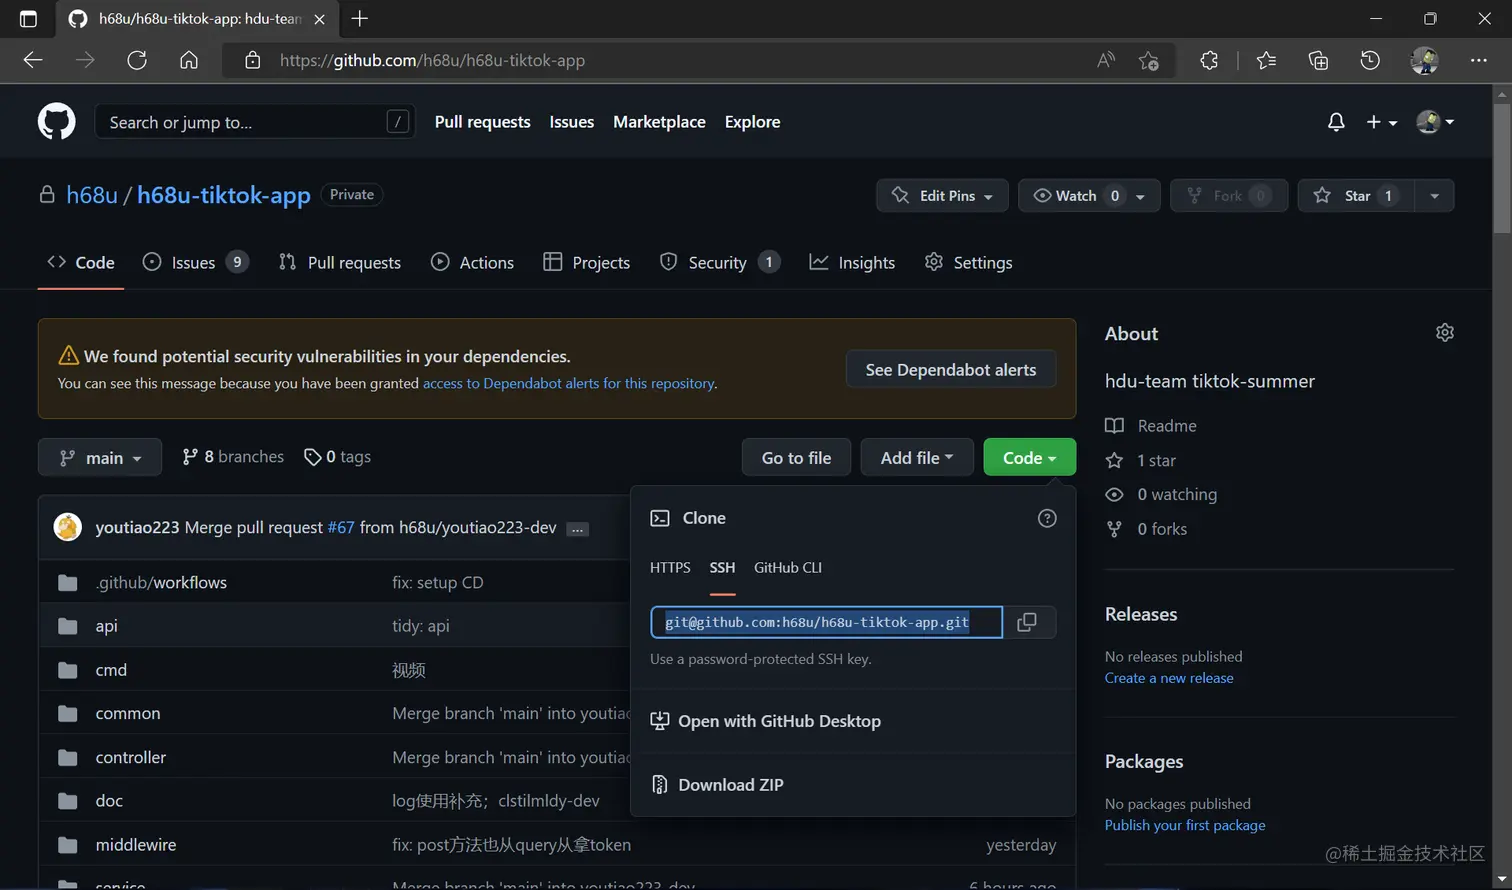Click the page vertical scrollbar thumb
The image size is (1512, 890).
[x=1501, y=168]
